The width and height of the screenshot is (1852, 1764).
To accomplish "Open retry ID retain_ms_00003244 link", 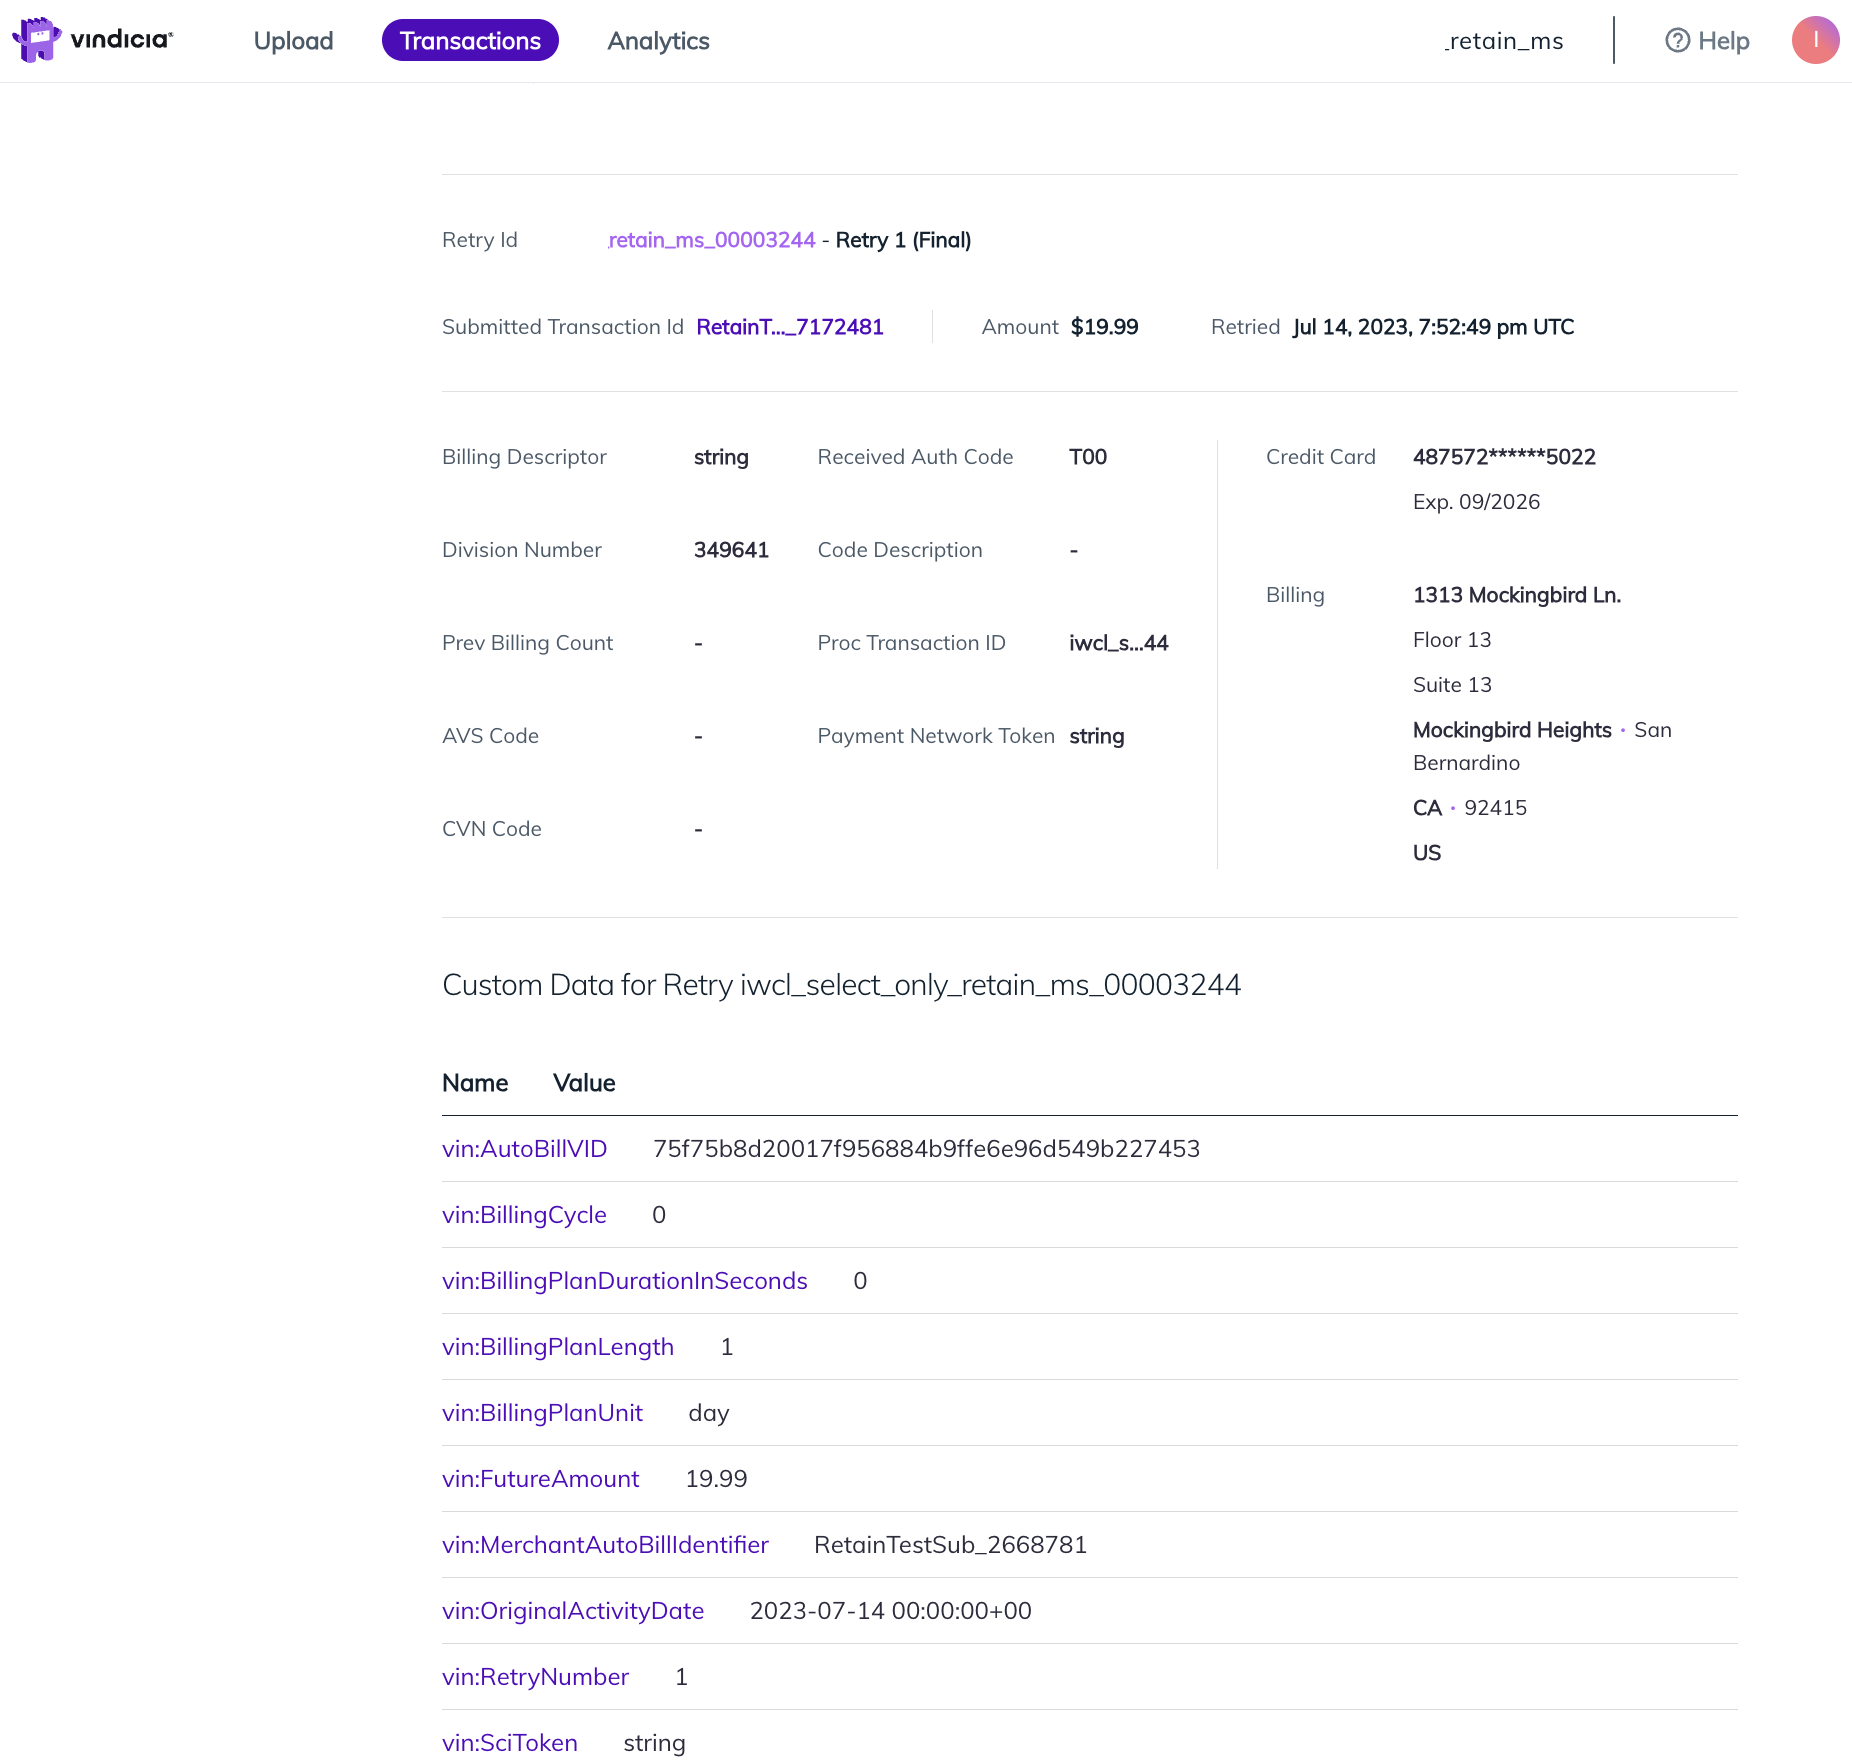I will 711,240.
